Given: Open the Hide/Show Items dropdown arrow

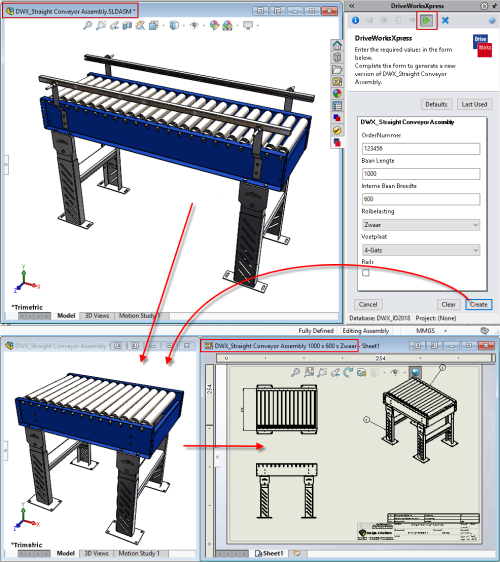Looking at the screenshot, I should tap(204, 25).
